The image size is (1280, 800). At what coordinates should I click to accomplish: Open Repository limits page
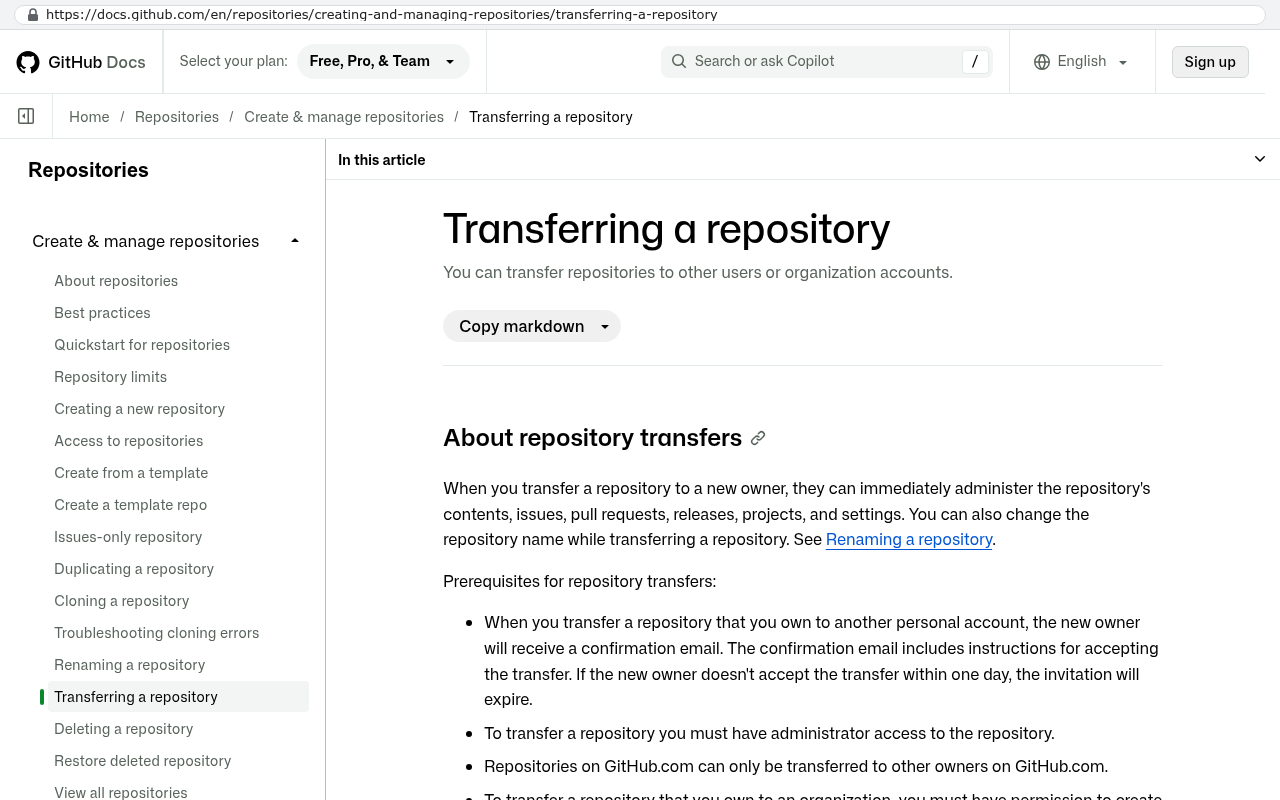[110, 377]
